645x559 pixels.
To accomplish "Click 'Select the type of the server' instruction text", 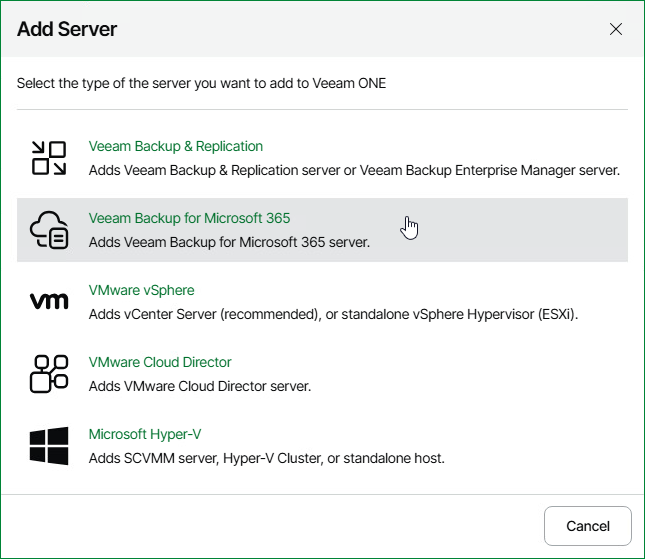I will pos(202,84).
